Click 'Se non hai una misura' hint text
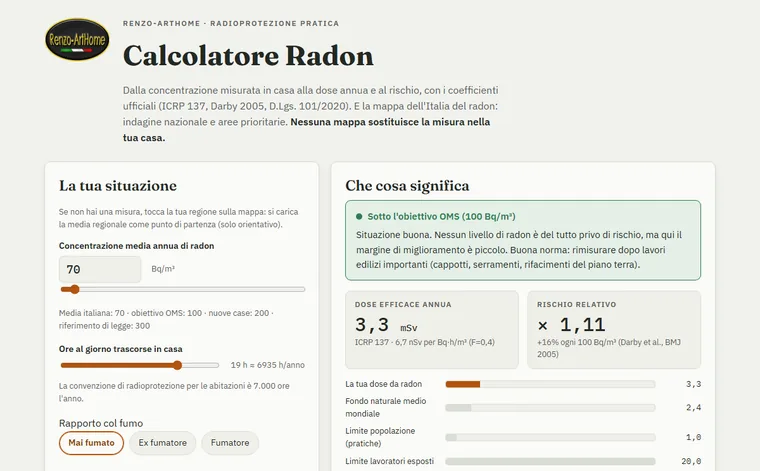This screenshot has height=471, width=760. point(178,218)
